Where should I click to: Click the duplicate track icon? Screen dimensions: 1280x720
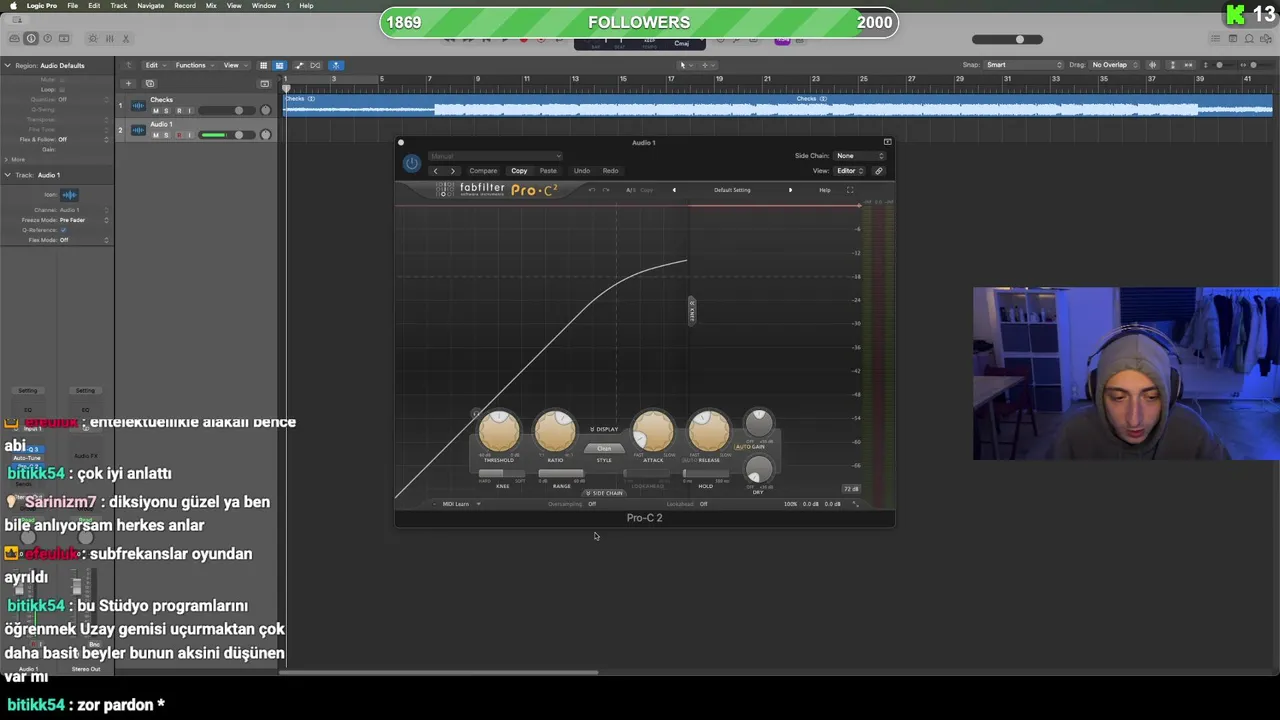tap(150, 84)
